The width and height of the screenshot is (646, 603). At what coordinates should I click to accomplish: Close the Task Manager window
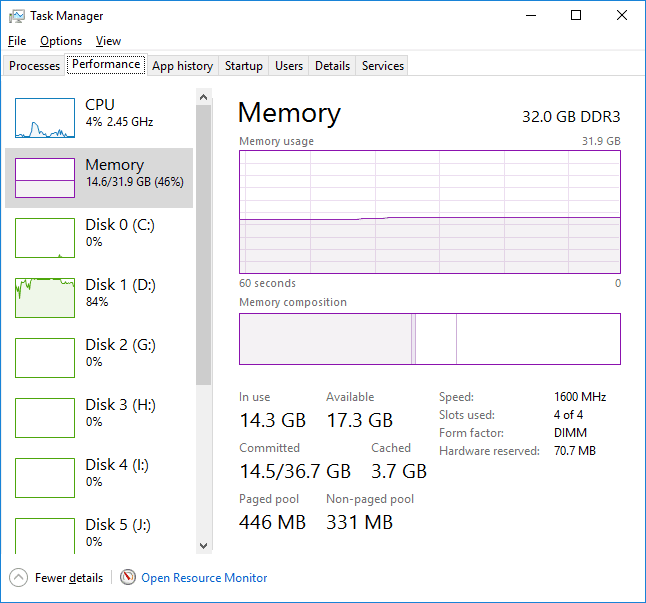[622, 16]
